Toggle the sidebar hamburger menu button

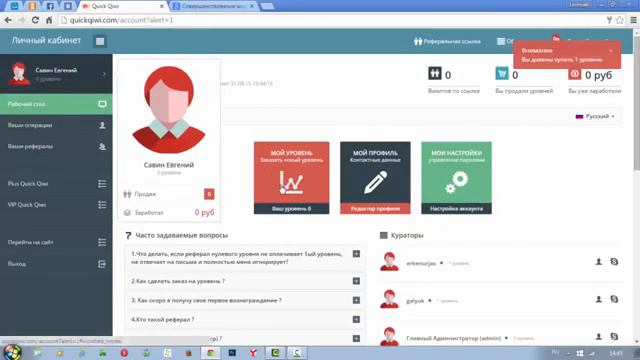point(100,41)
